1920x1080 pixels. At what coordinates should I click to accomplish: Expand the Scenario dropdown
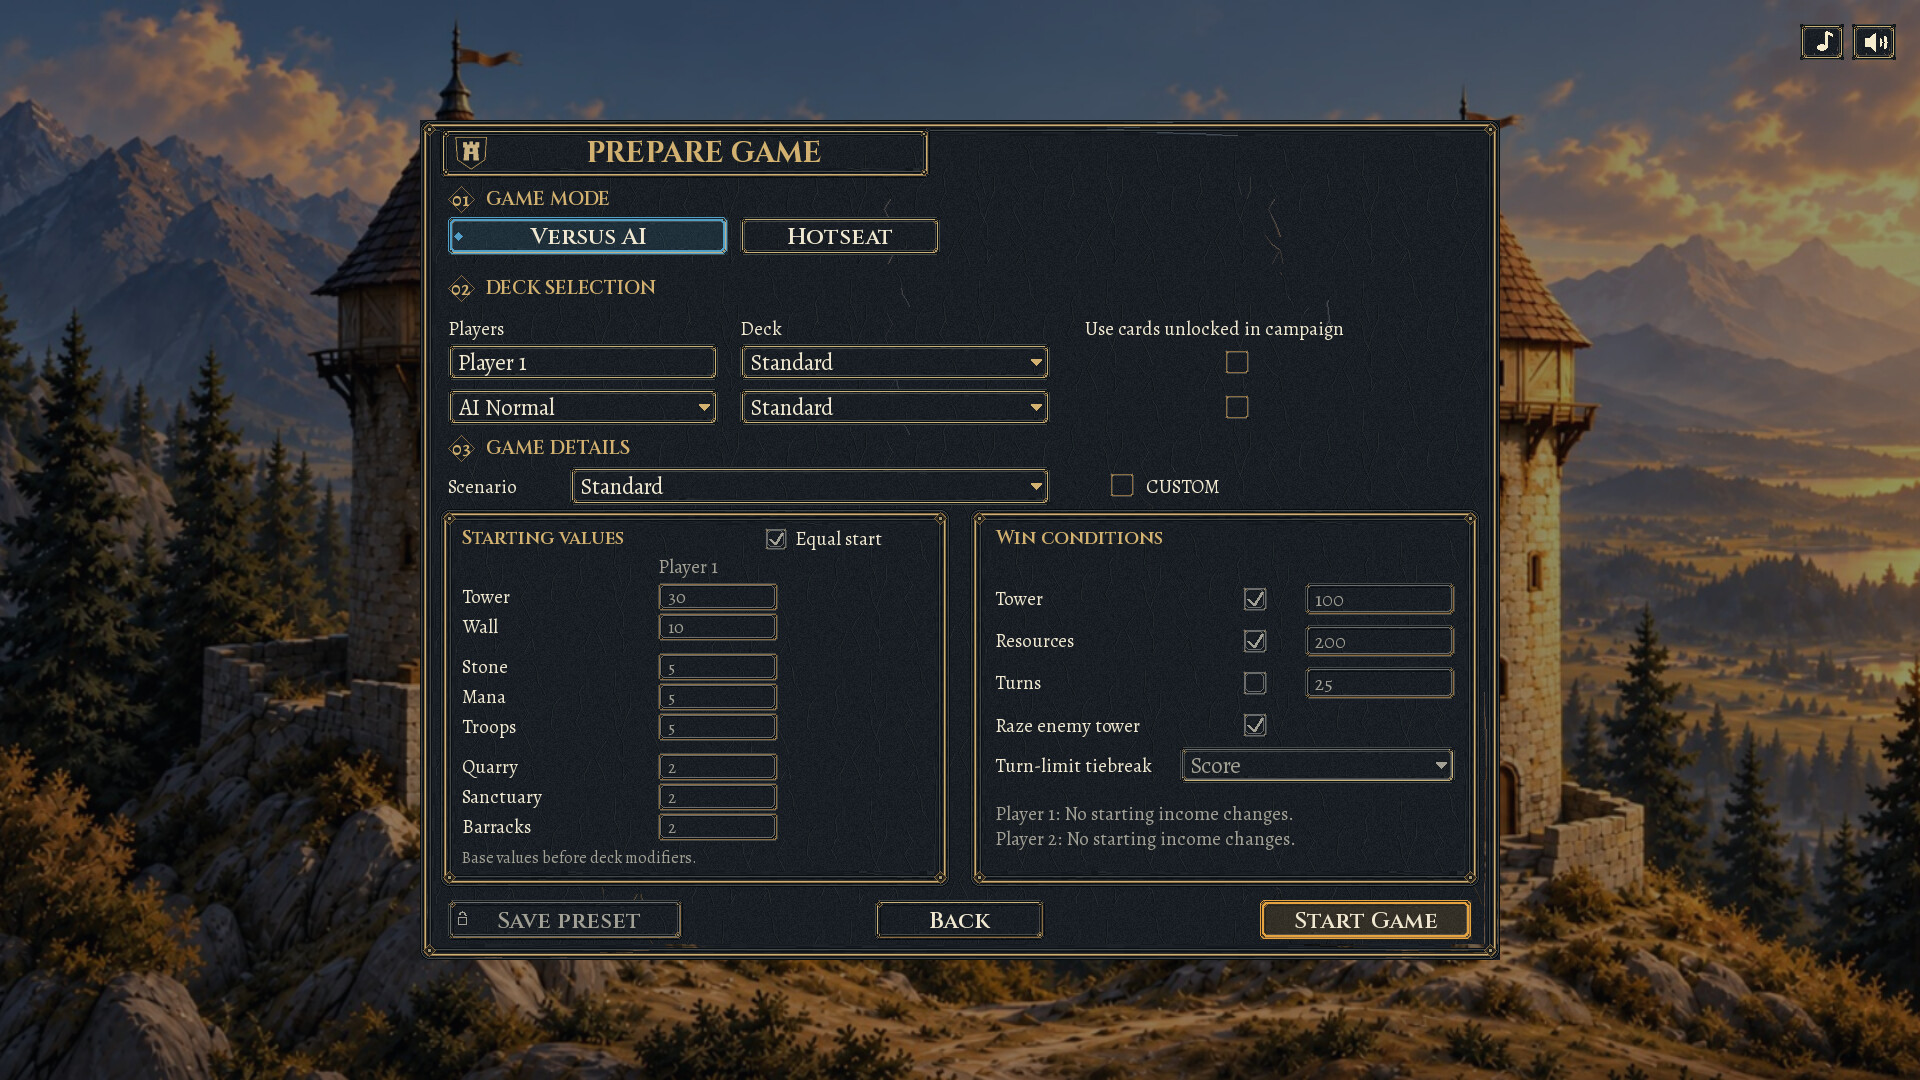[x=810, y=486]
